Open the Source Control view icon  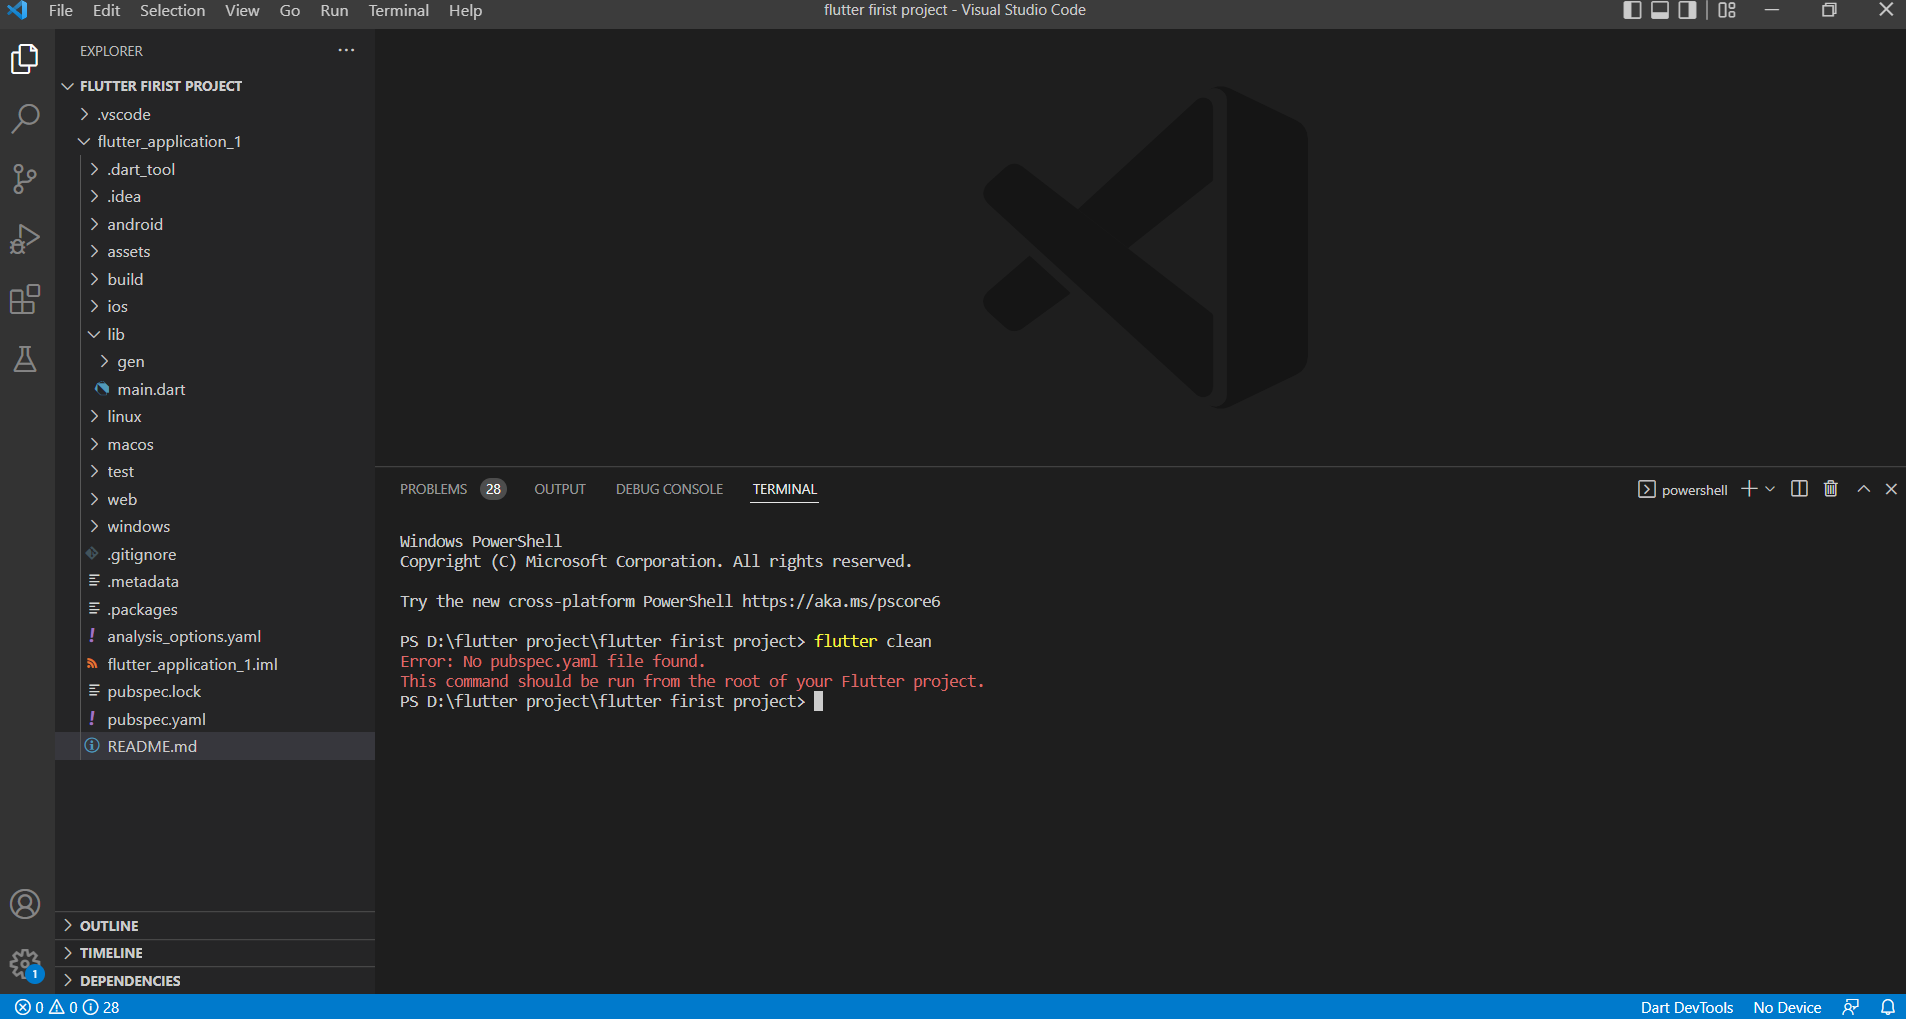coord(25,179)
